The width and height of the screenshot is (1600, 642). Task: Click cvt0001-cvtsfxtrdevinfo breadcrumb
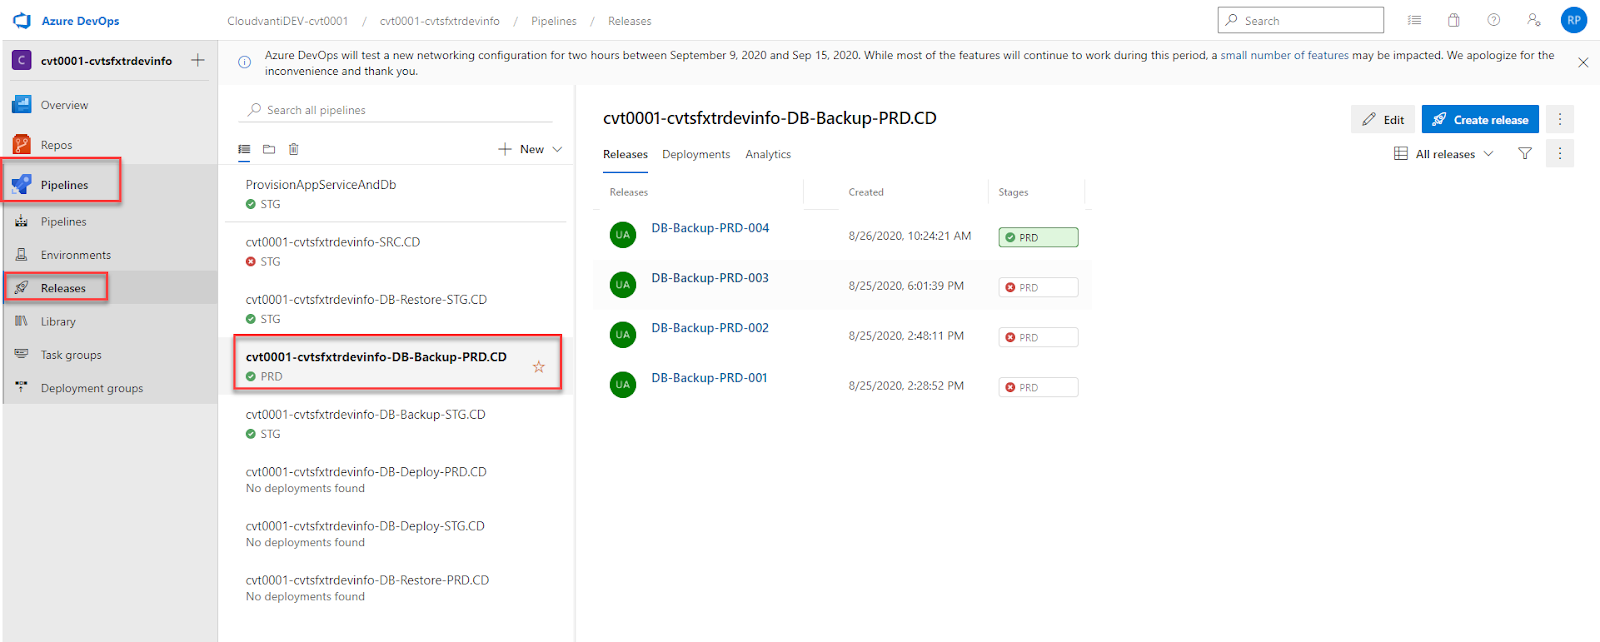point(440,21)
